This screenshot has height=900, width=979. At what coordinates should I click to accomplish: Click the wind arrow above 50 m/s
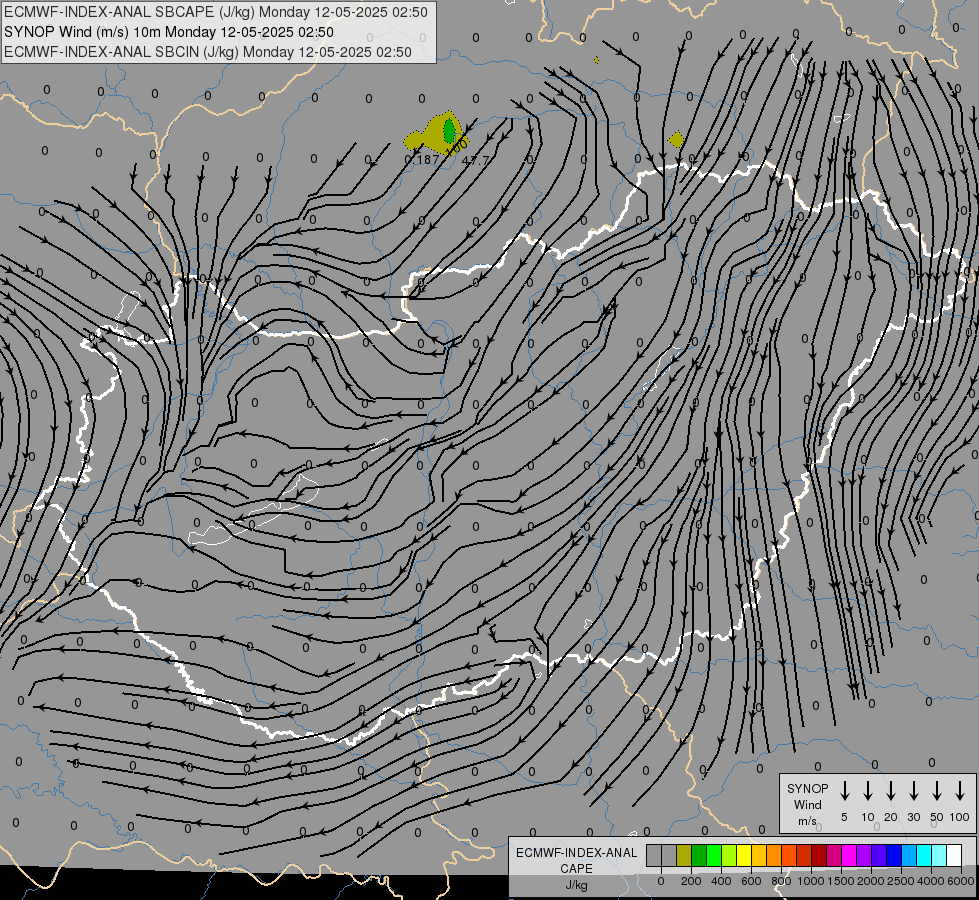pos(937,791)
